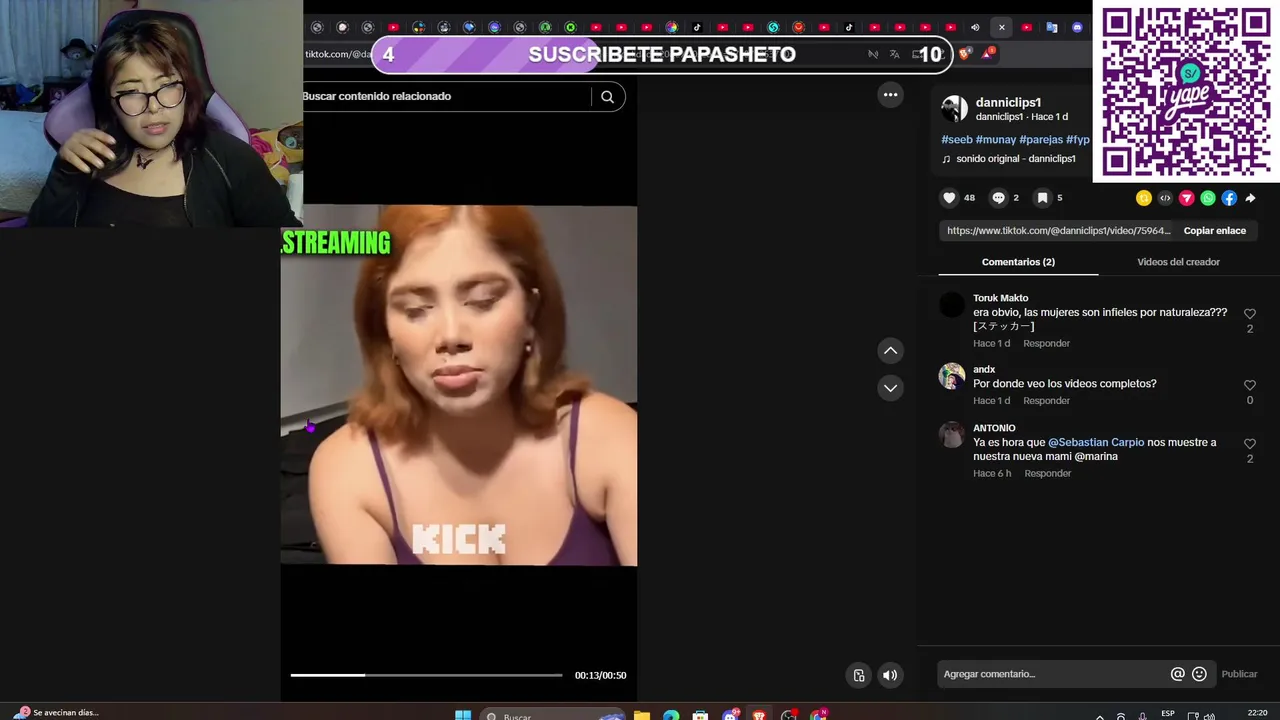The width and height of the screenshot is (1280, 720).
Task: Open weather widget Se avecinan días
Action: 56,713
